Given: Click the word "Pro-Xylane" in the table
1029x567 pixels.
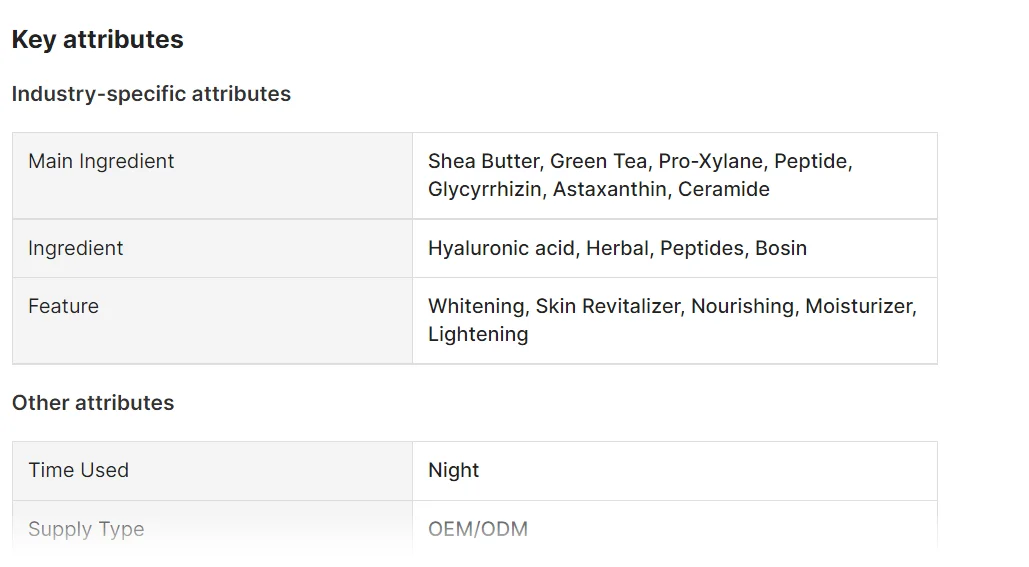Looking at the screenshot, I should [x=710, y=161].
